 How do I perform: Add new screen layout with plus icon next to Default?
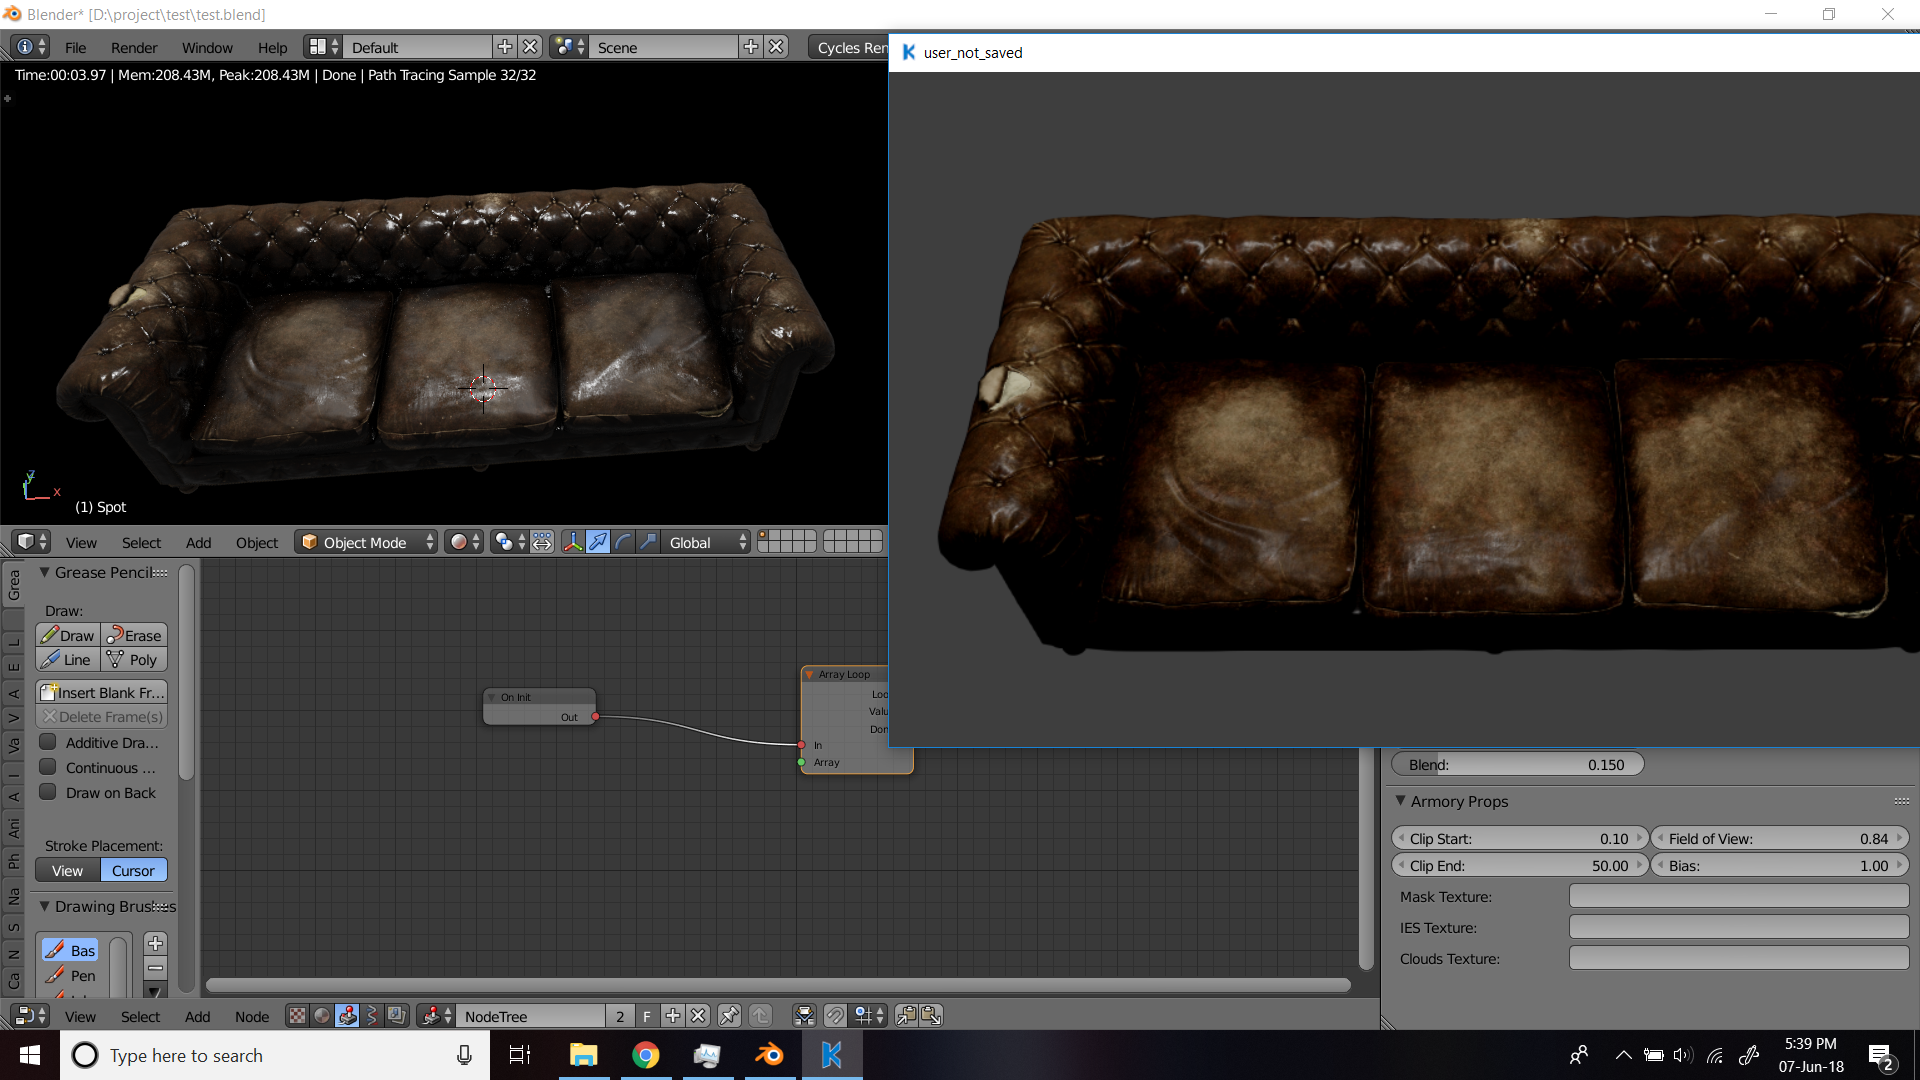[505, 47]
